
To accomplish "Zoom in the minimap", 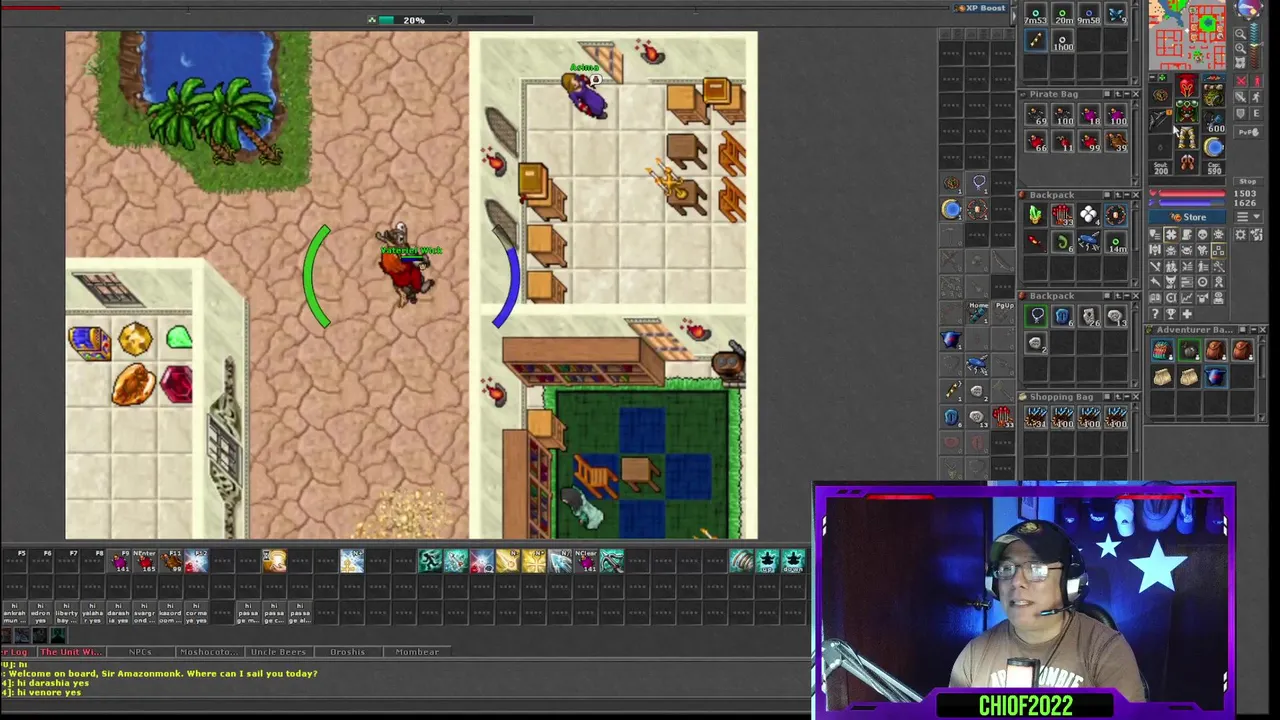I will click(1240, 48).
